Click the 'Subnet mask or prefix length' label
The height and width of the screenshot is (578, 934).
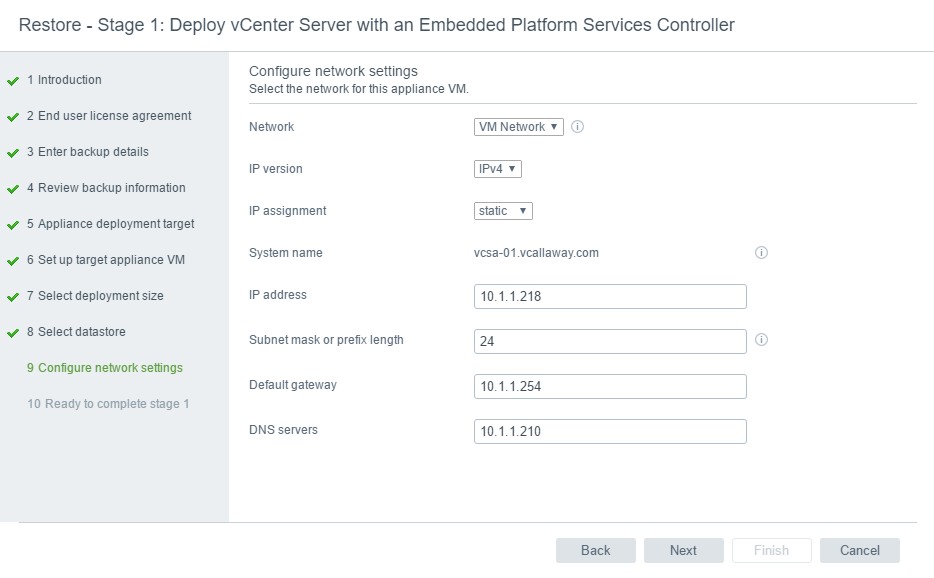pyautogui.click(x=326, y=340)
